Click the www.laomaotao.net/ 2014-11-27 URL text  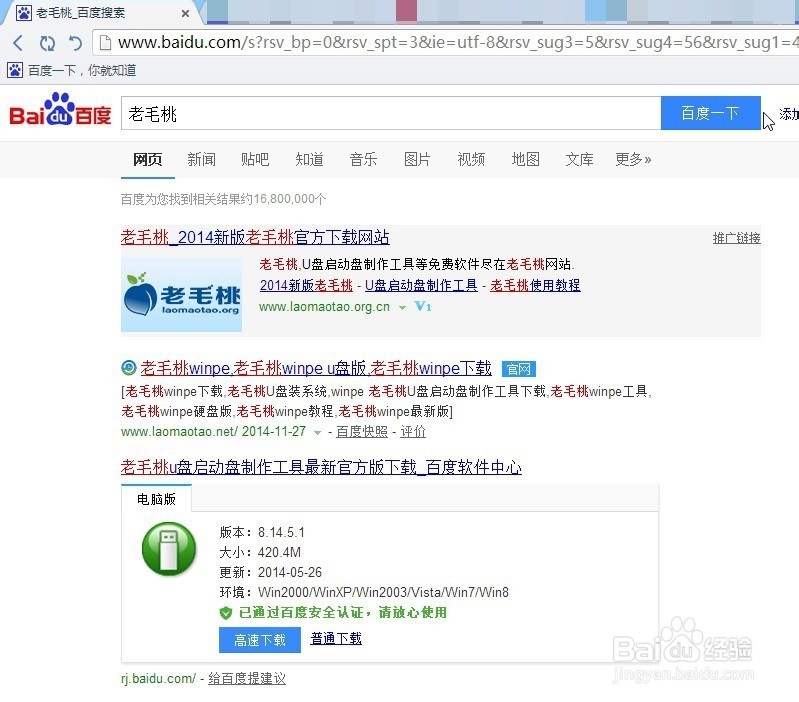214,432
